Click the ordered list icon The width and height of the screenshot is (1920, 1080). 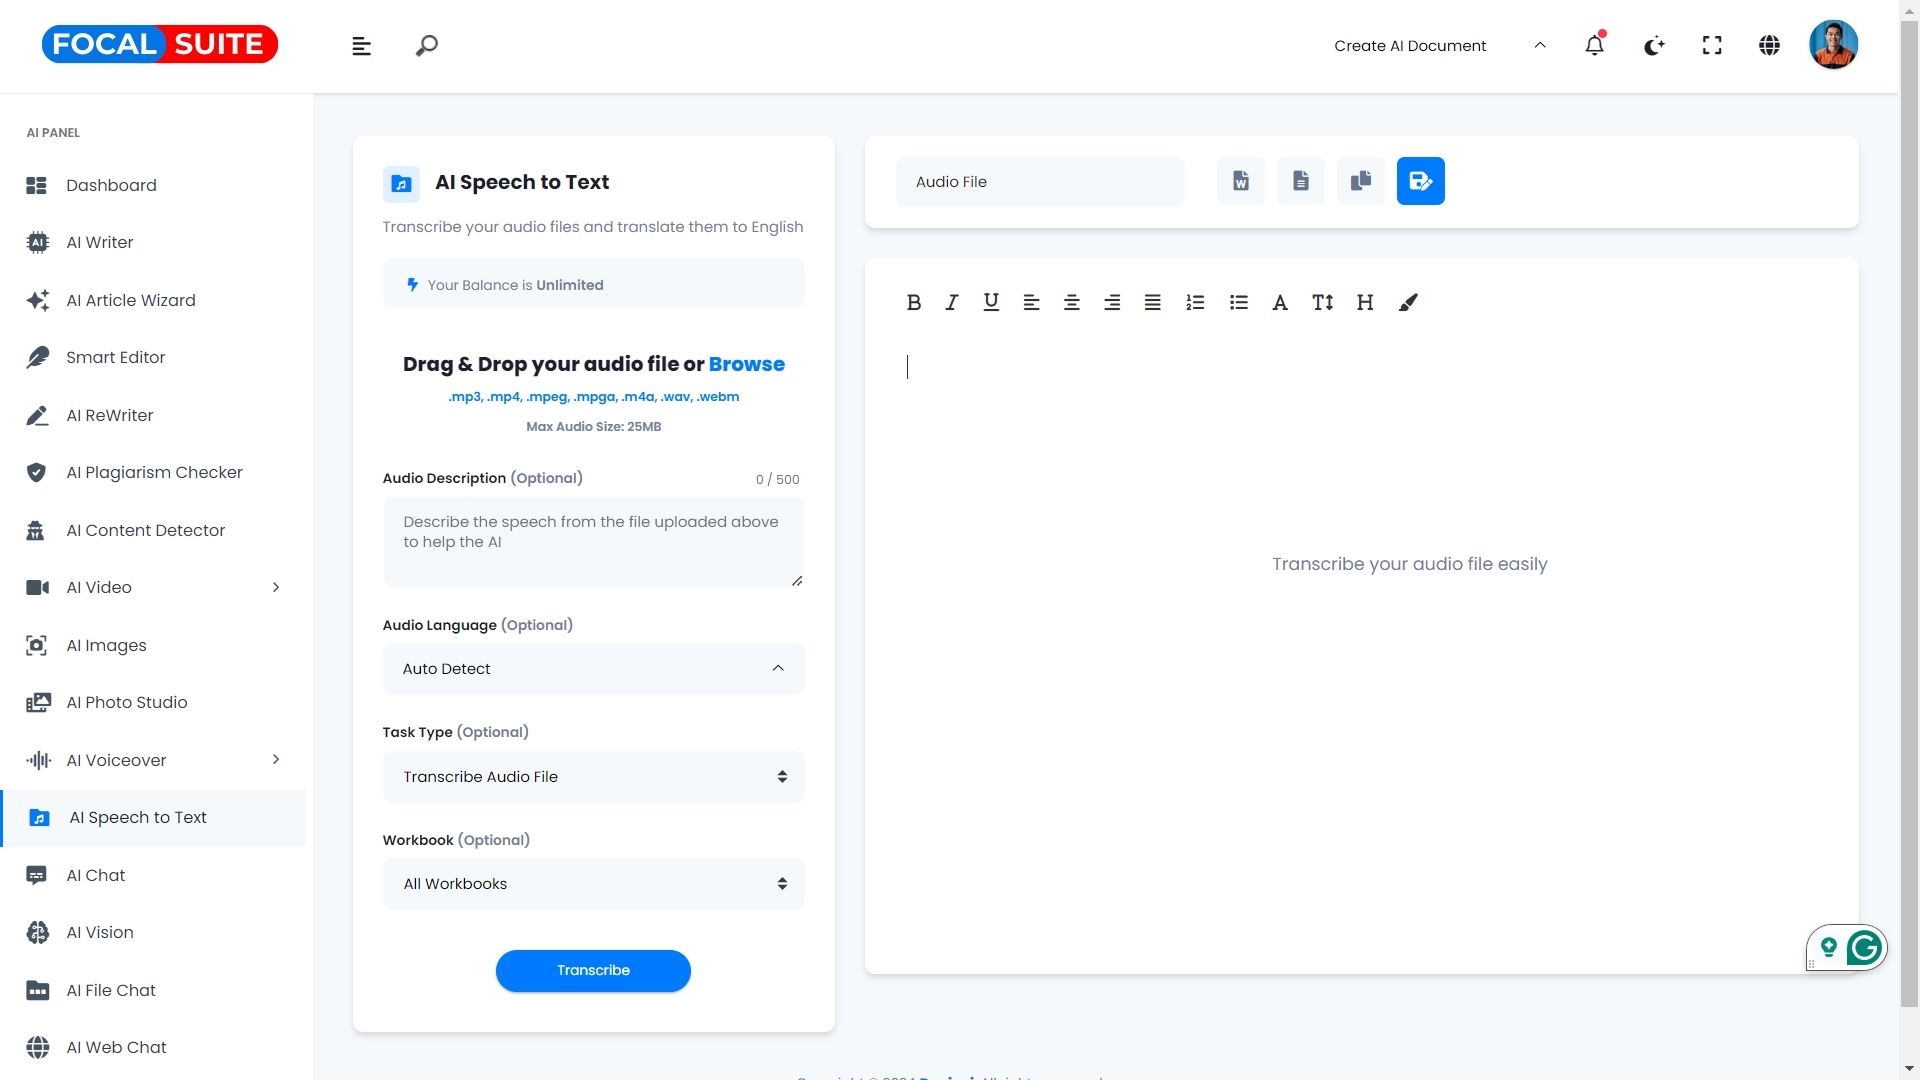pyautogui.click(x=1195, y=302)
